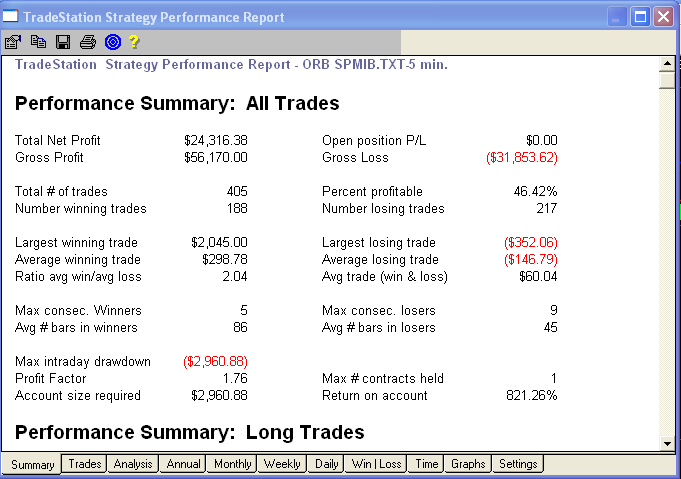Click the scrollbar down arrow
The image size is (681, 479).
tap(667, 443)
